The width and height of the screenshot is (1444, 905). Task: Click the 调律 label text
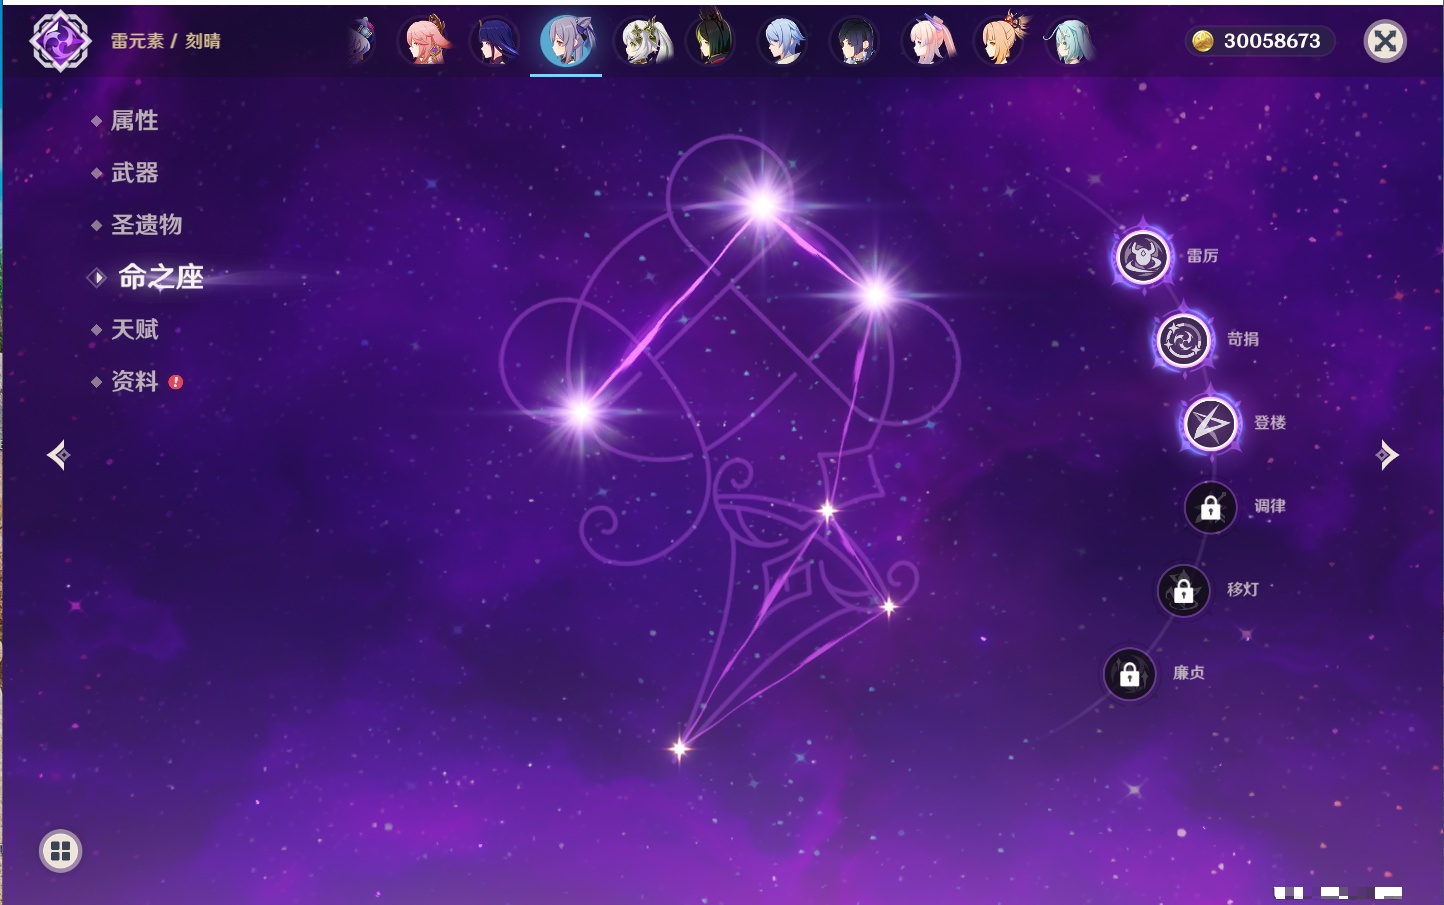tap(1270, 506)
